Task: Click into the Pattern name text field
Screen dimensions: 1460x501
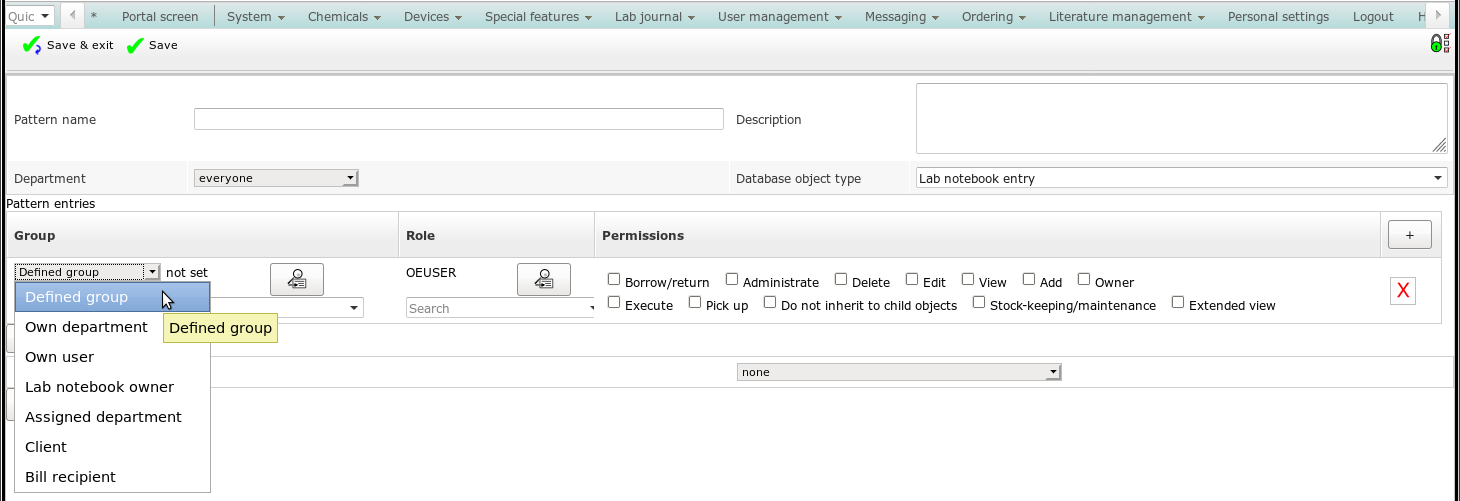Action: pos(458,120)
